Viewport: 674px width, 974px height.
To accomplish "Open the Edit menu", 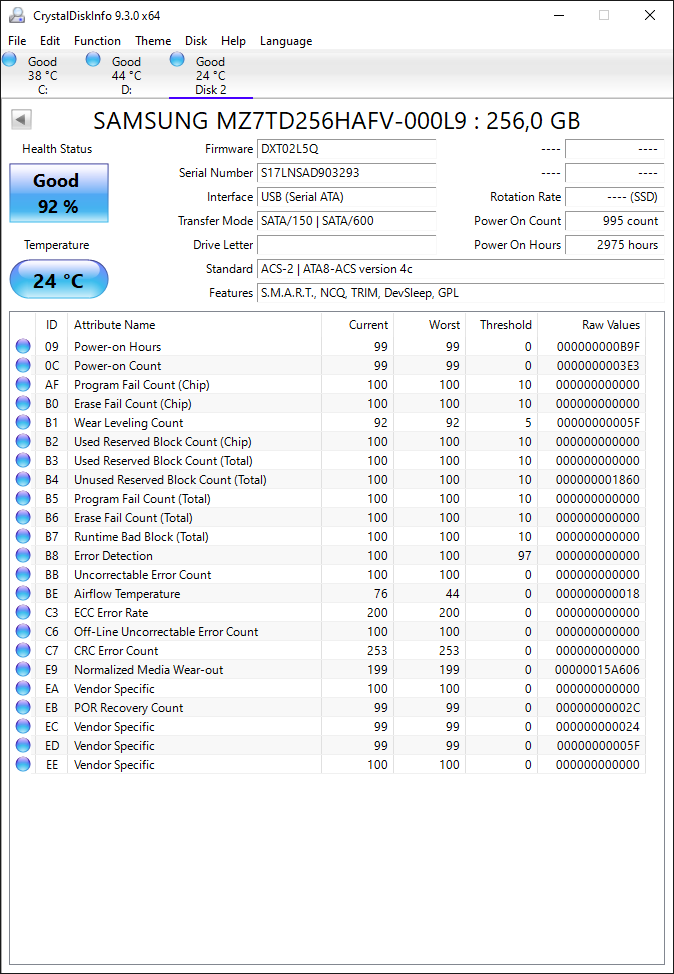I will pyautogui.click(x=50, y=41).
